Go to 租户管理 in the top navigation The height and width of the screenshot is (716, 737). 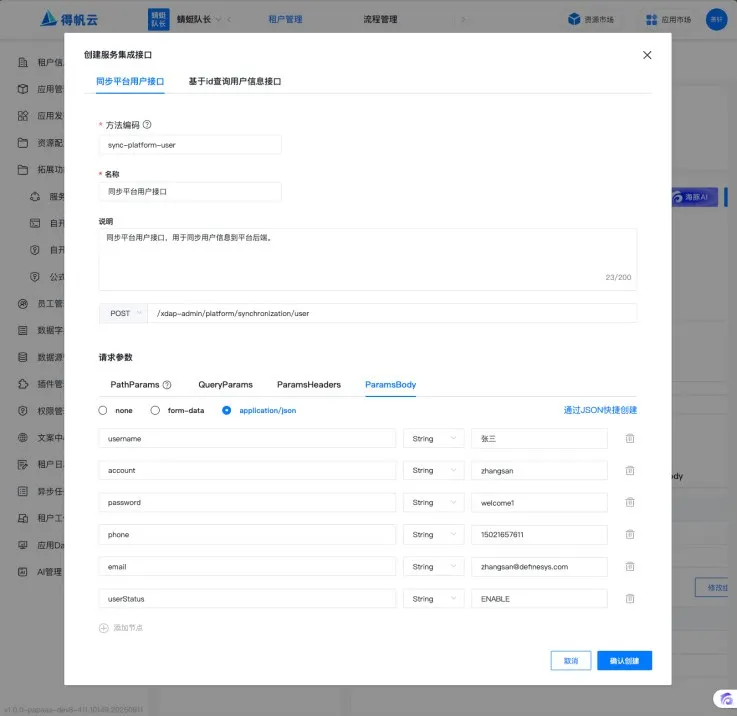[285, 19]
